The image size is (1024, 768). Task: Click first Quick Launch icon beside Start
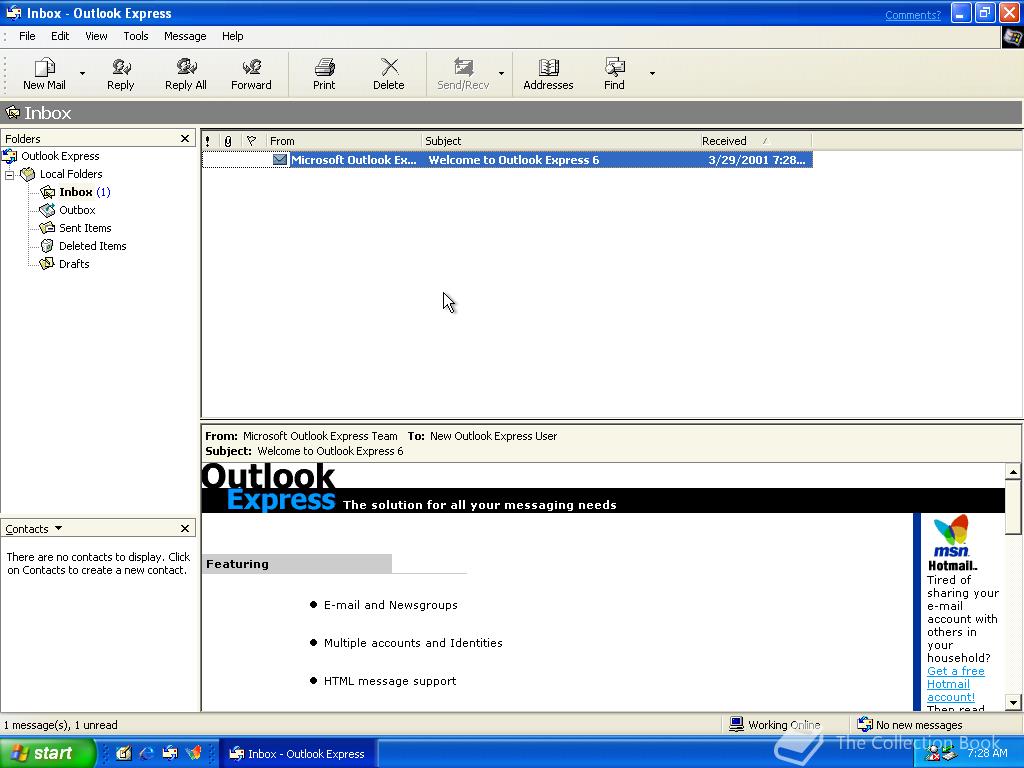[x=123, y=754]
